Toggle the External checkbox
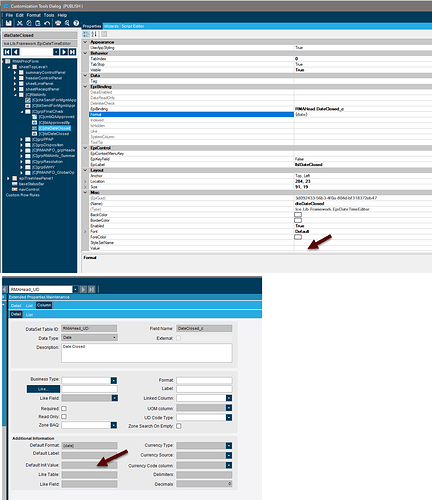The height and width of the screenshot is (500, 432). click(x=179, y=338)
